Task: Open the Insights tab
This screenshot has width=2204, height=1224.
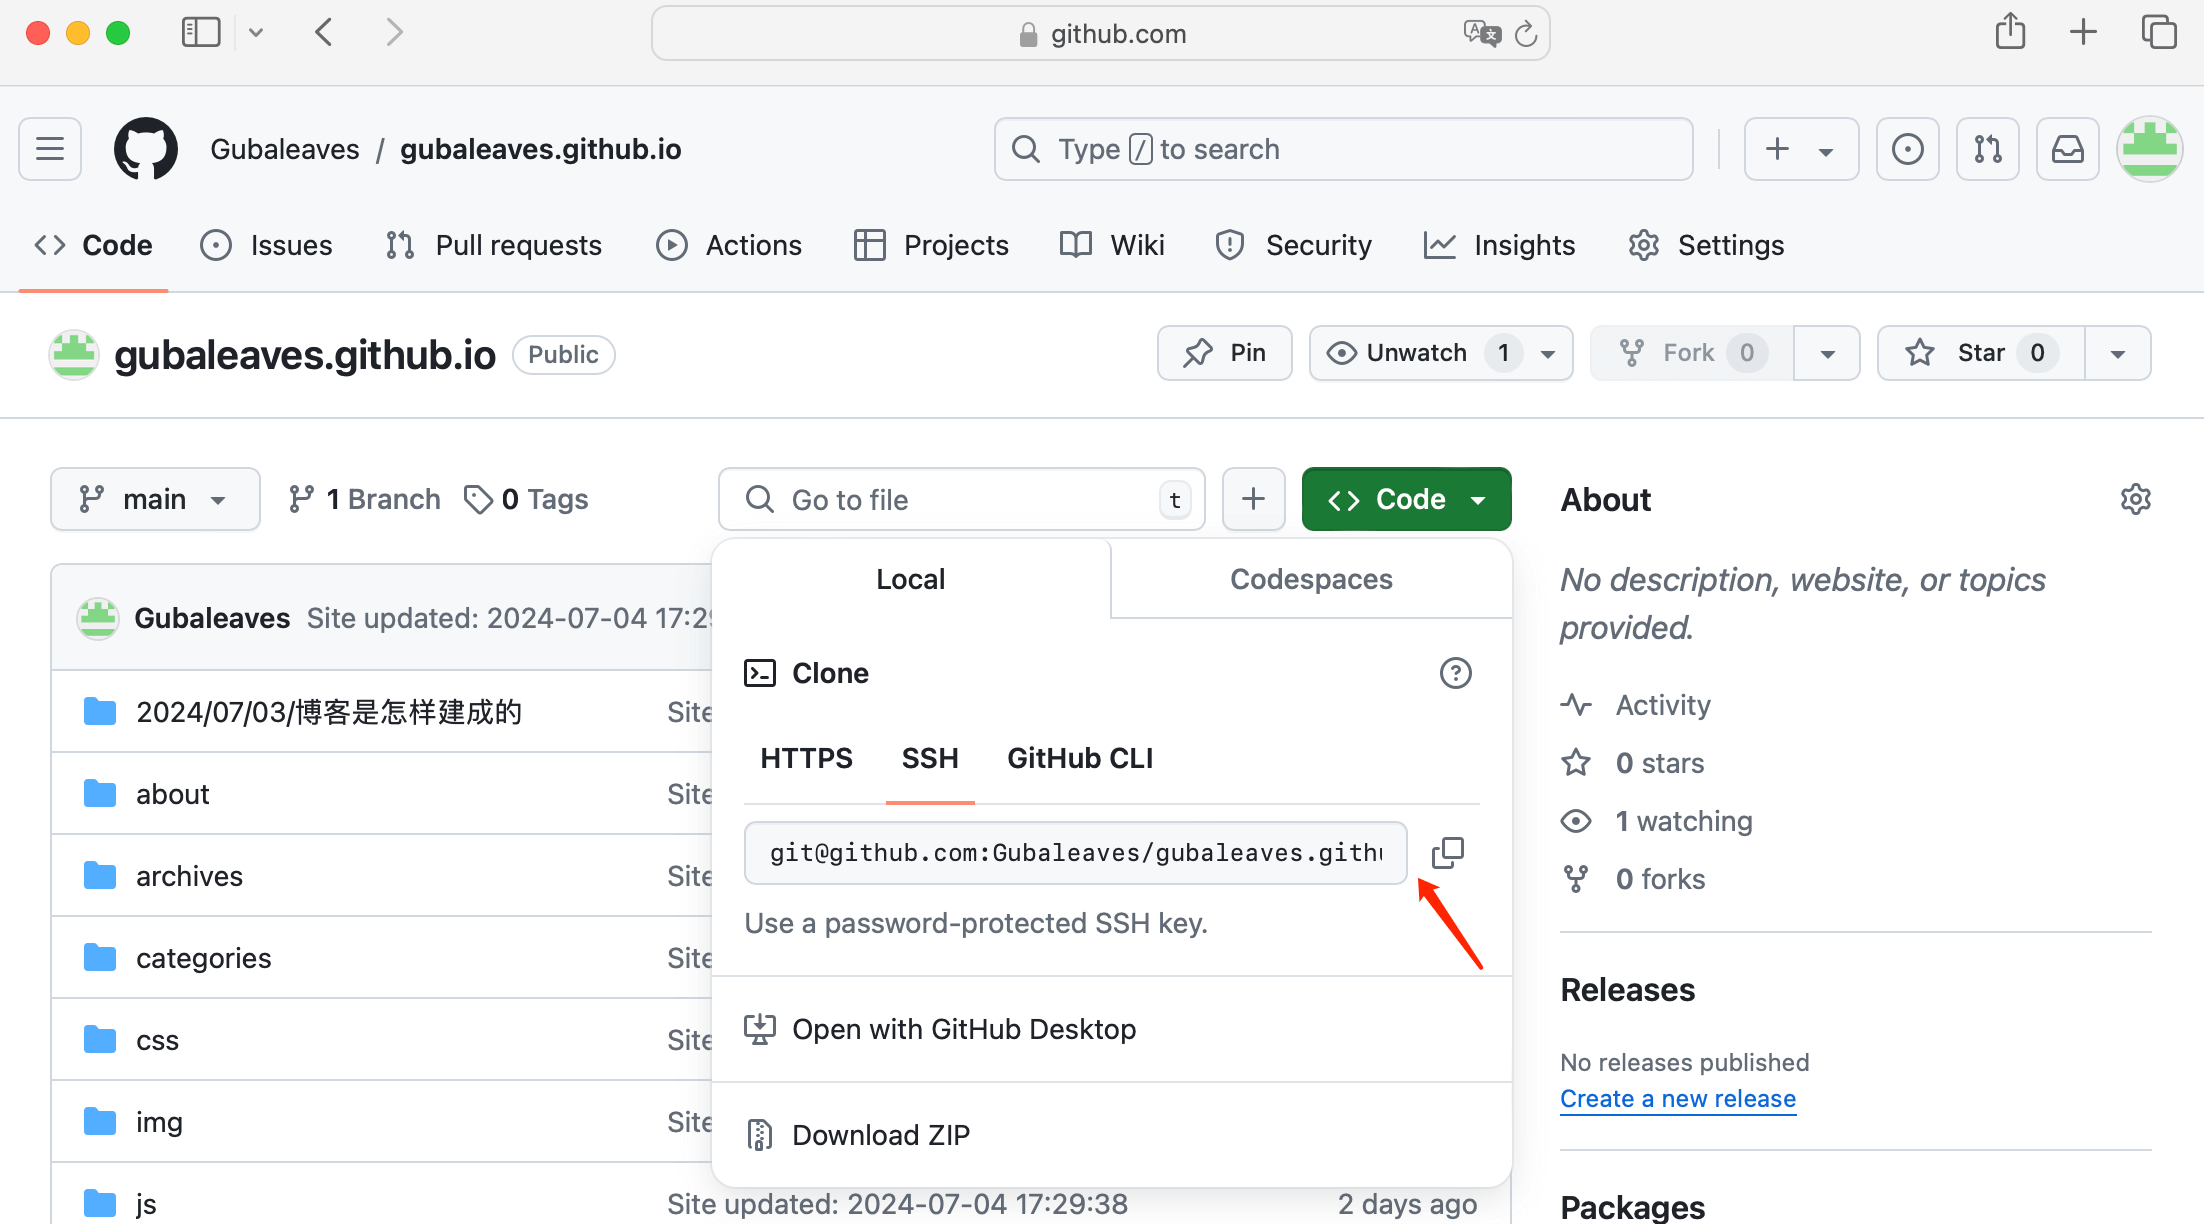Action: (1499, 245)
